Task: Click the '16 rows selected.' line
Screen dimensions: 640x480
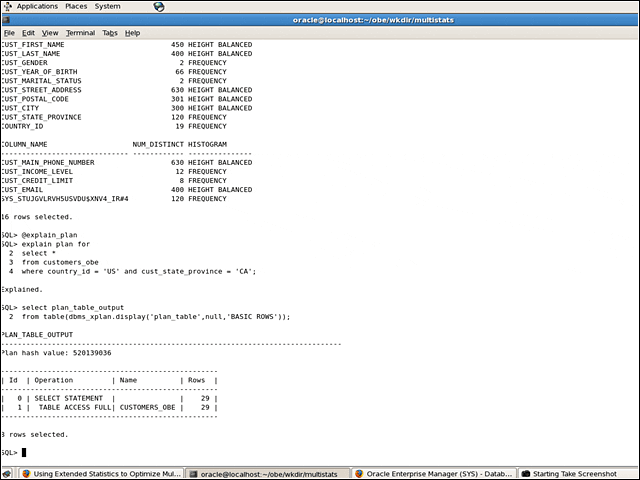Action: click(37, 217)
